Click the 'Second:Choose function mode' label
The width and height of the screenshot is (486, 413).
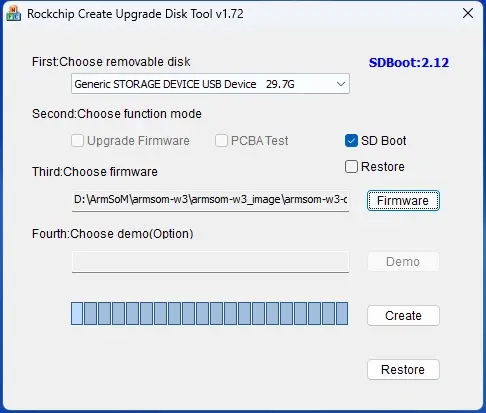(x=117, y=114)
